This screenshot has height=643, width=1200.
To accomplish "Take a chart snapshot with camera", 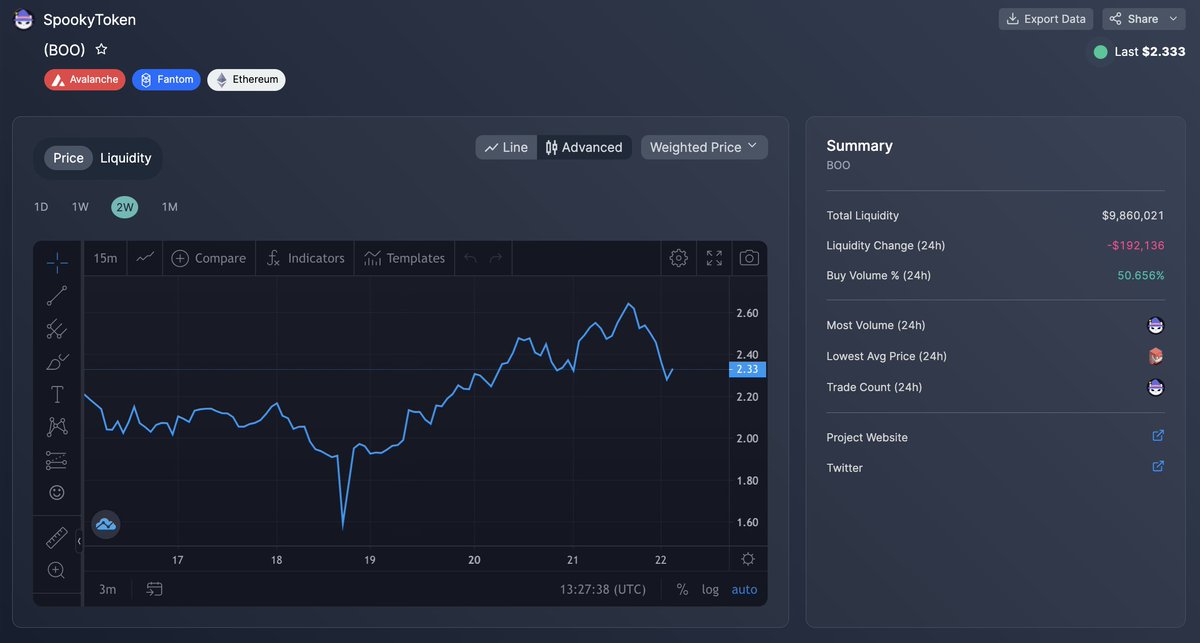I will pos(749,258).
